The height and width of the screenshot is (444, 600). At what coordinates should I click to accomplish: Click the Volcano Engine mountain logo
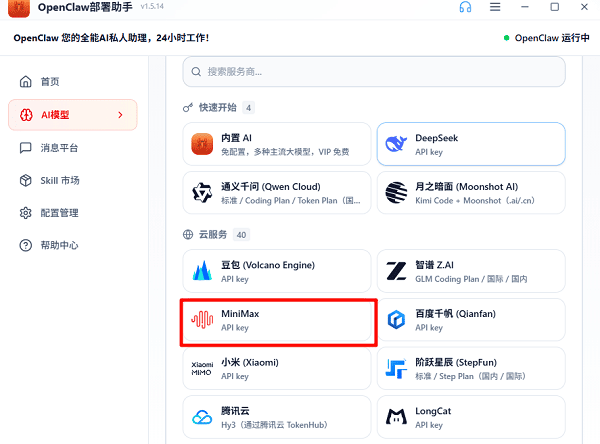pyautogui.click(x=202, y=271)
